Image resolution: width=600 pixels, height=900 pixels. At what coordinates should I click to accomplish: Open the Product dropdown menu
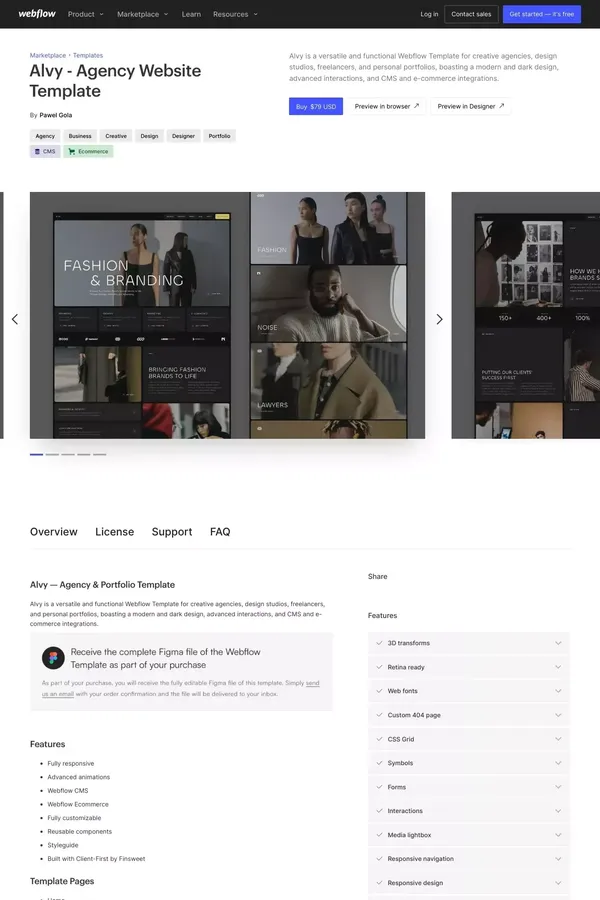[x=86, y=14]
